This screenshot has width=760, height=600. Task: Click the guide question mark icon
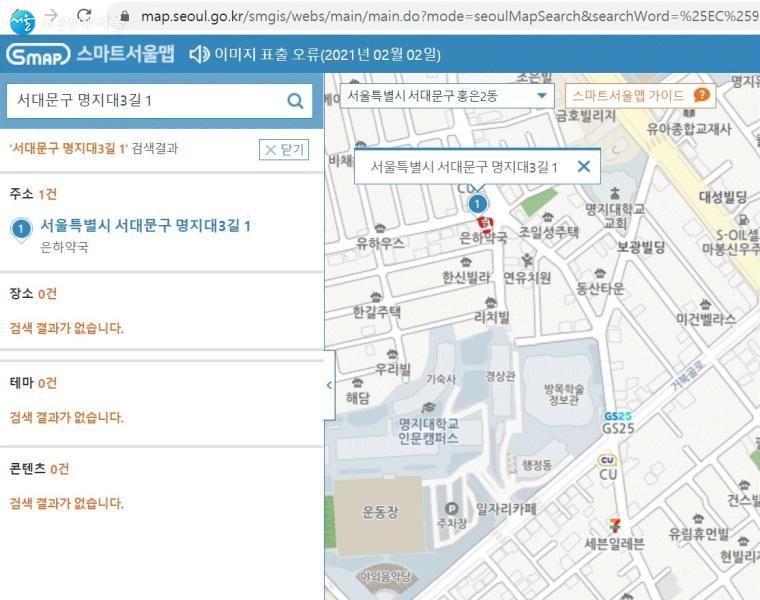click(x=701, y=96)
